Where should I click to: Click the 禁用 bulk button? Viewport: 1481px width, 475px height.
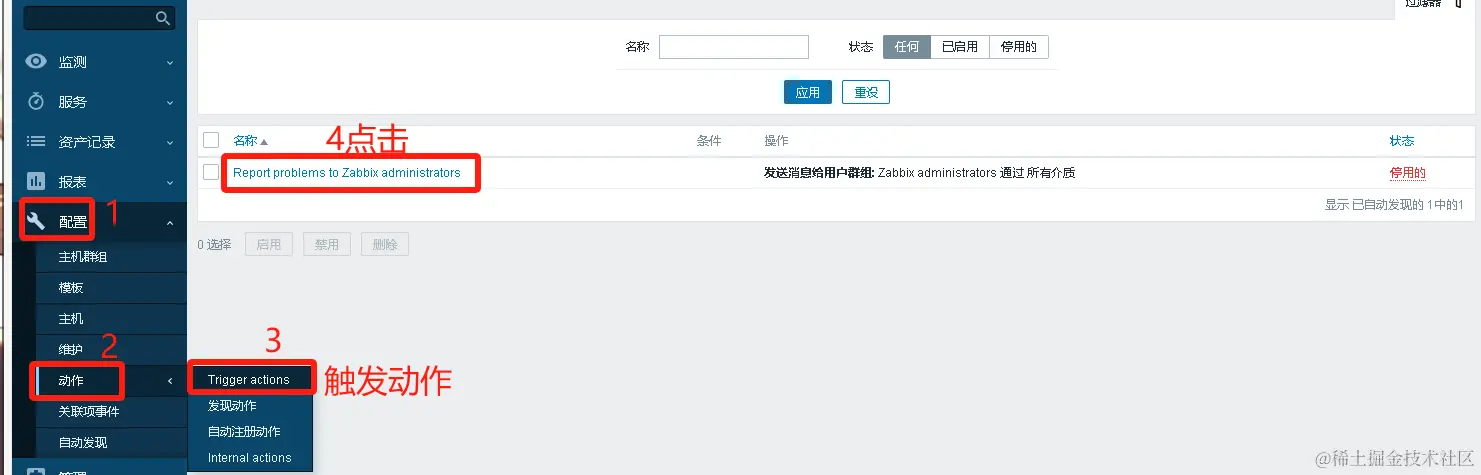point(327,244)
